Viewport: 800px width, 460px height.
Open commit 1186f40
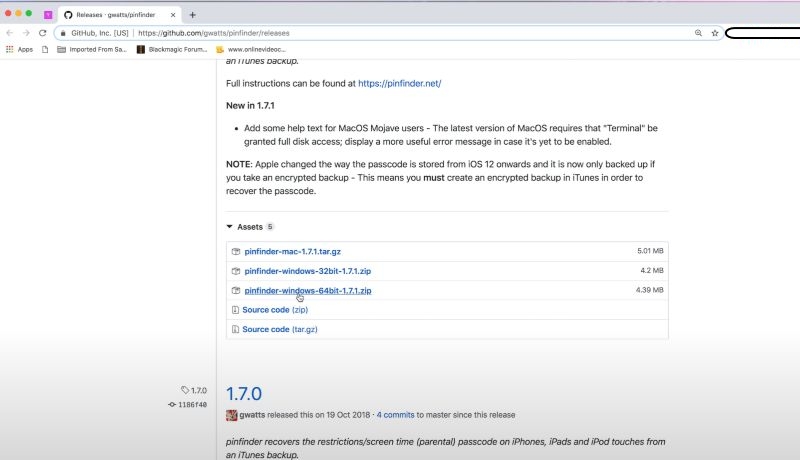191,404
